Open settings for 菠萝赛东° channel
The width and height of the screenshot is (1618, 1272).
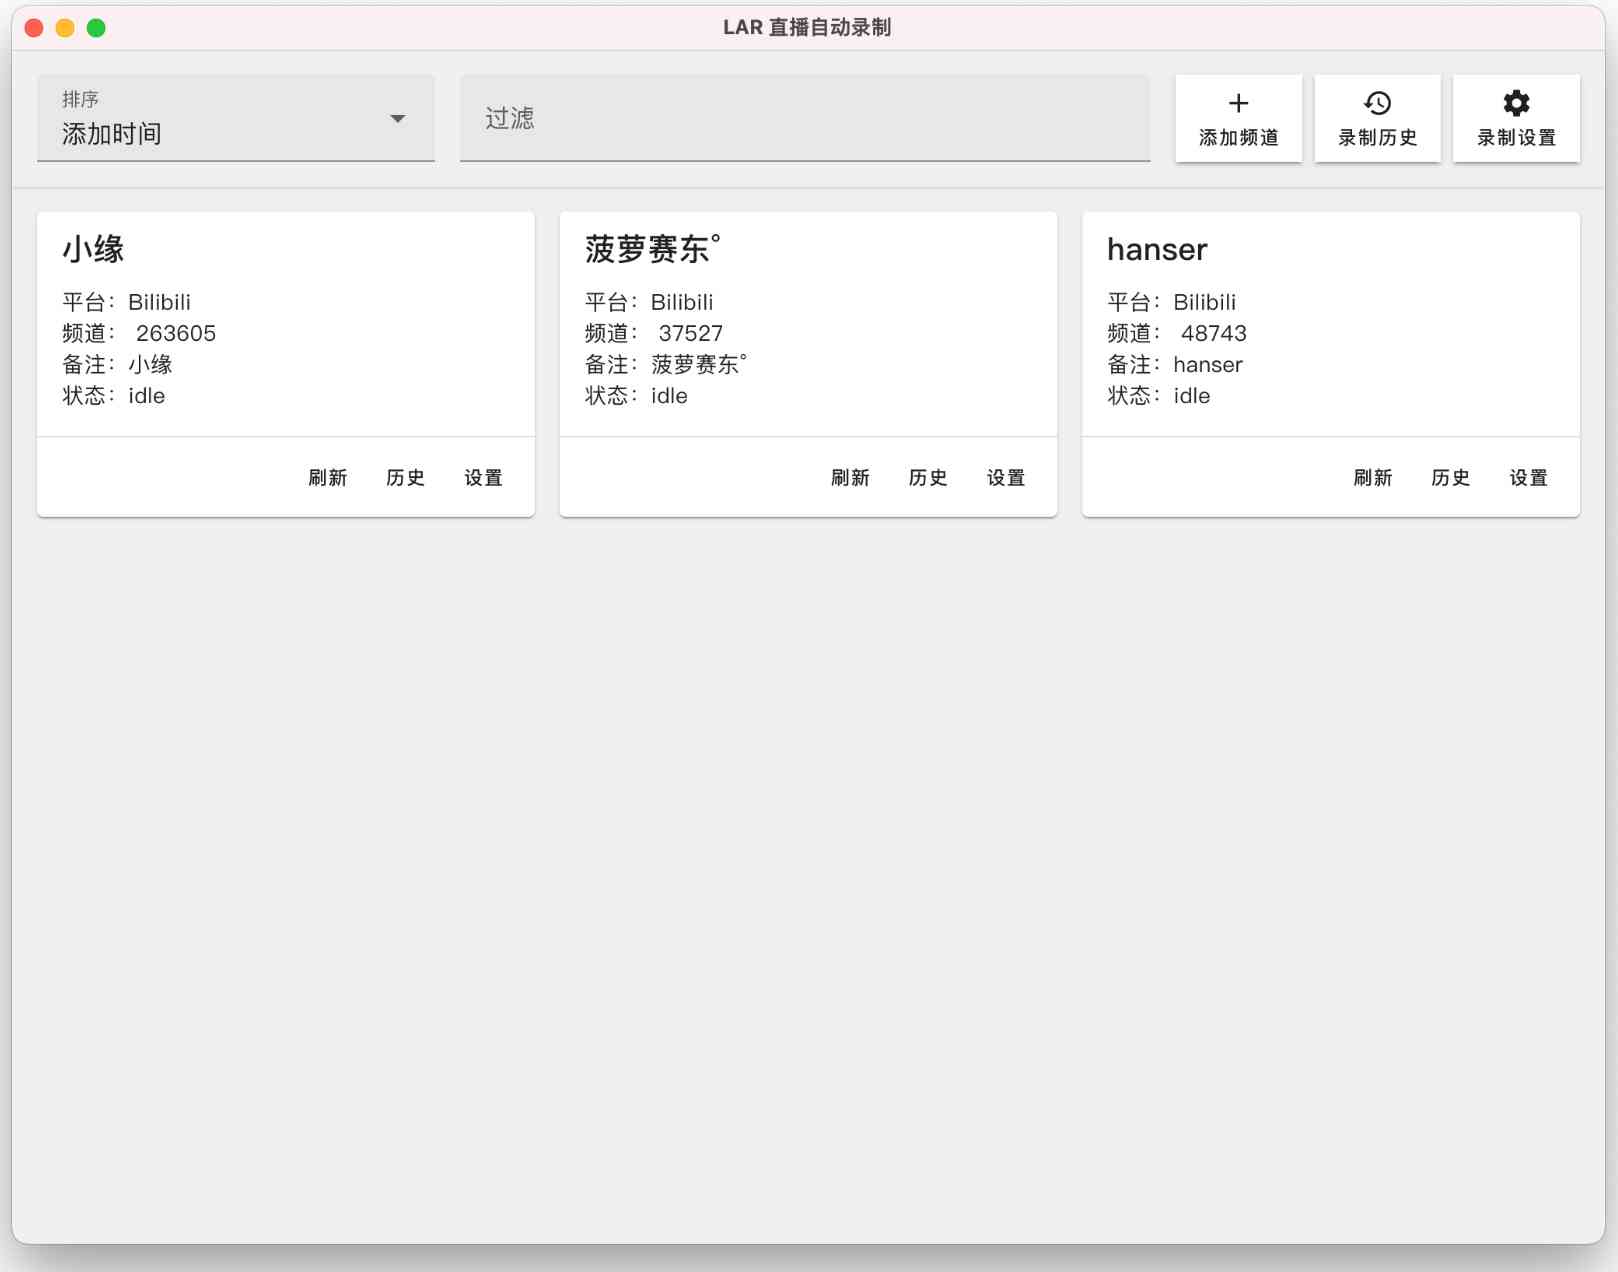(x=1006, y=478)
